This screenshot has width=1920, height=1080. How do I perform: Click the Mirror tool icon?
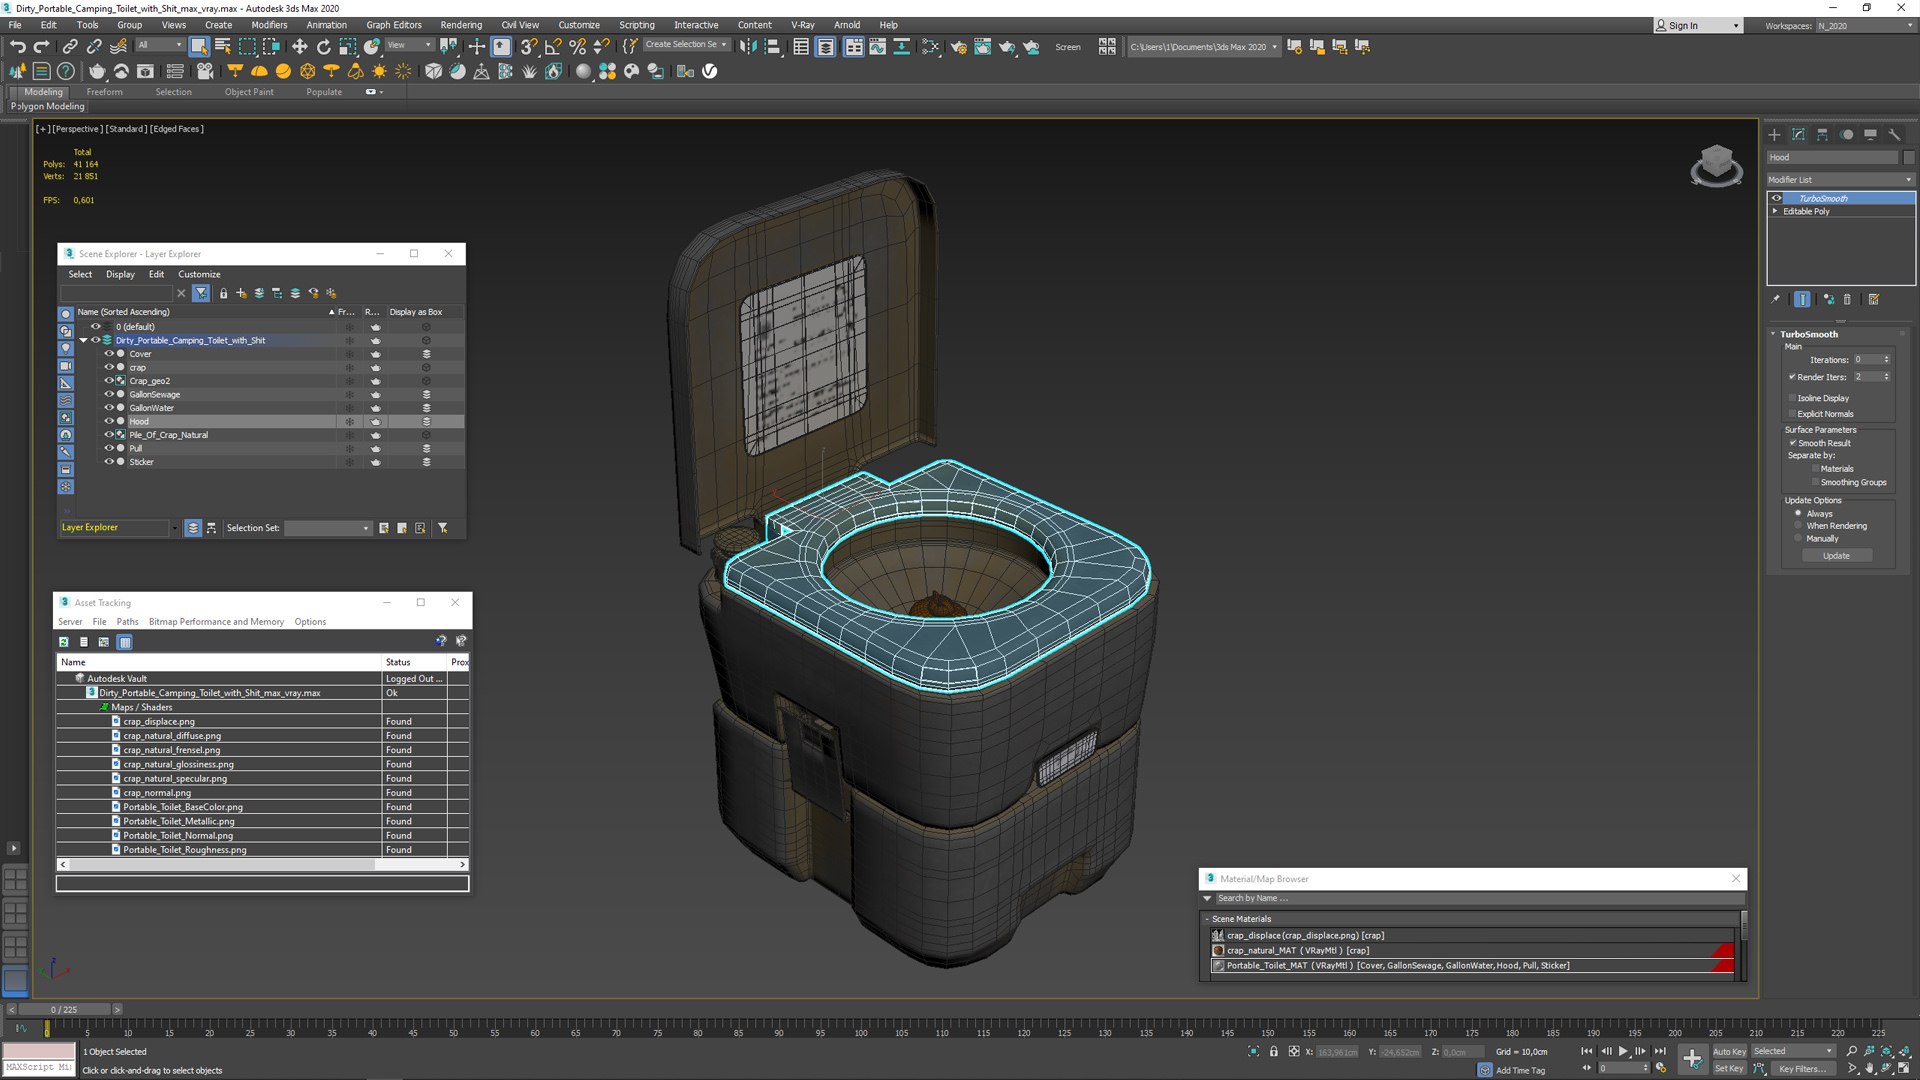[x=748, y=46]
